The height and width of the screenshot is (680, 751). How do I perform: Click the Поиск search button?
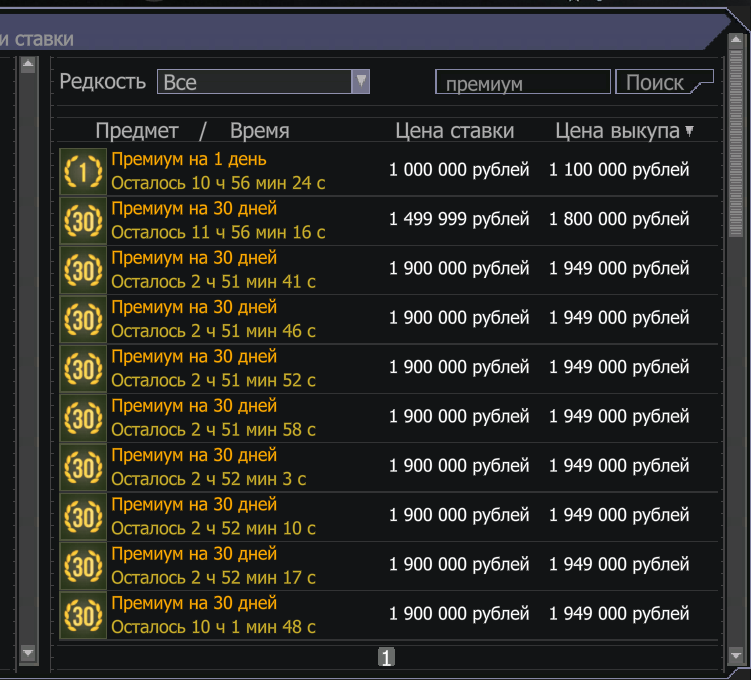664,82
